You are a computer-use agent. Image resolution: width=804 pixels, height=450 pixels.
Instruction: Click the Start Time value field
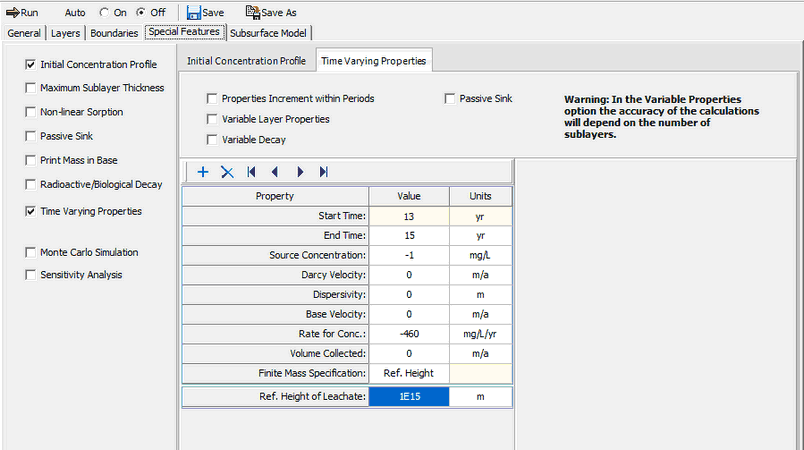coord(408,216)
